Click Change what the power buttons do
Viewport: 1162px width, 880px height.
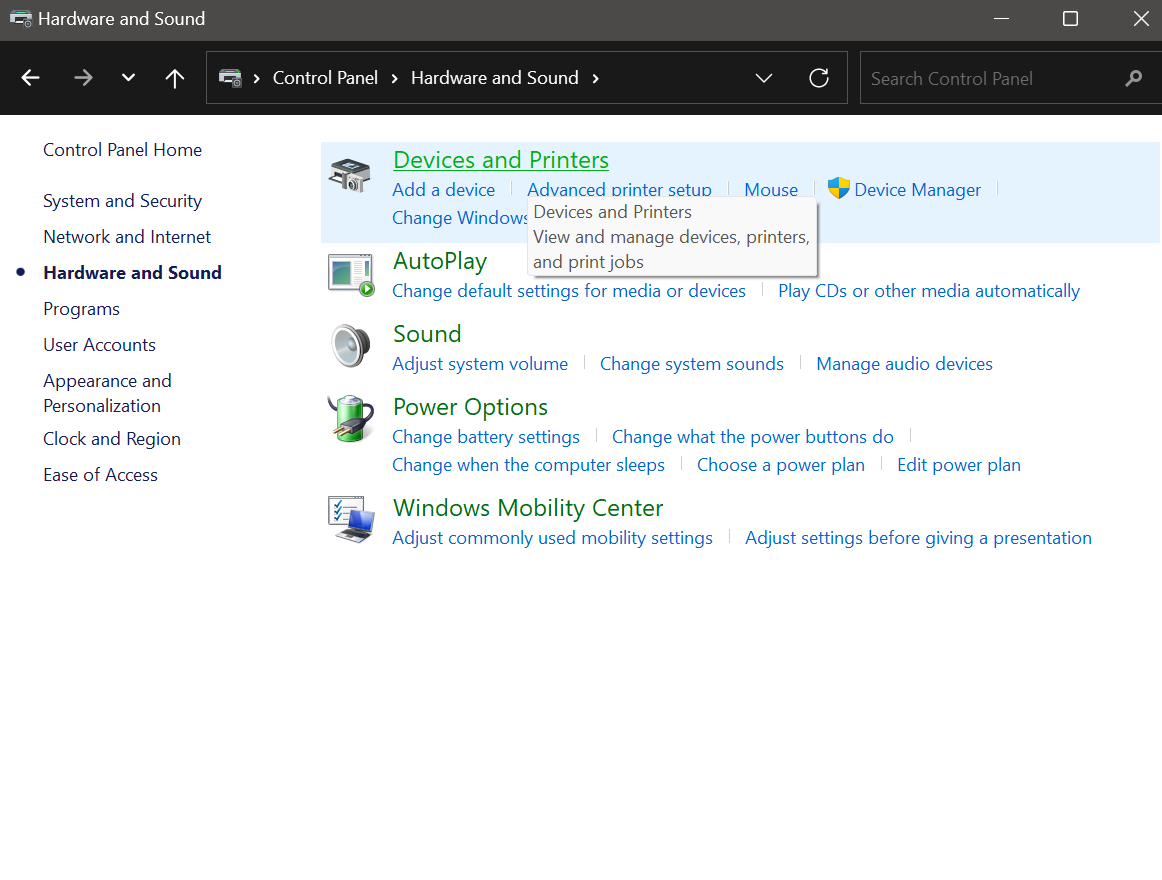tap(752, 437)
